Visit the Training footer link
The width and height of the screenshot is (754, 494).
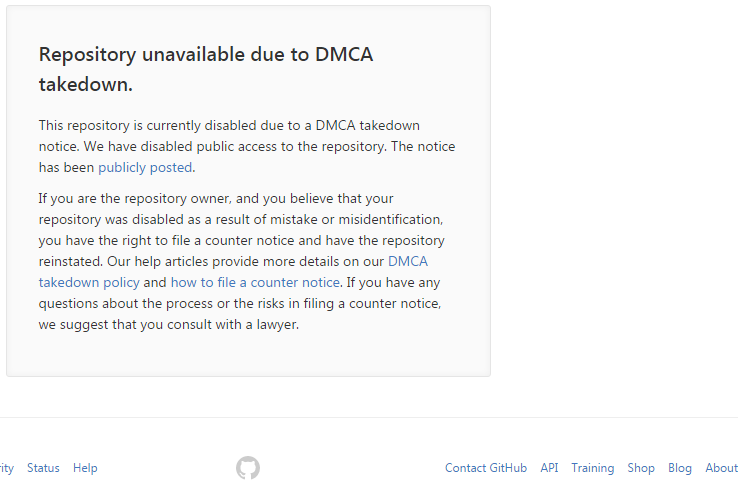coord(592,468)
